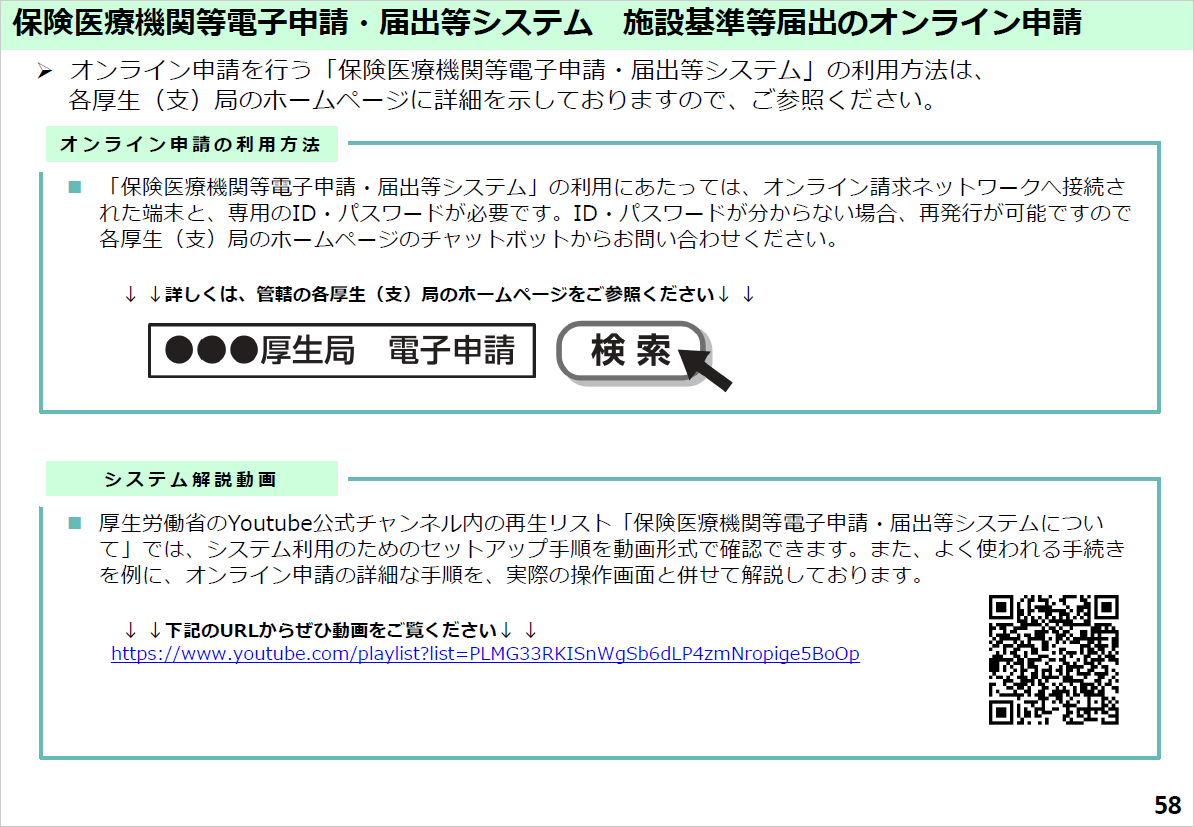The height and width of the screenshot is (827, 1194).
Task: Click the 検索 search button graphic
Action: [x=633, y=352]
